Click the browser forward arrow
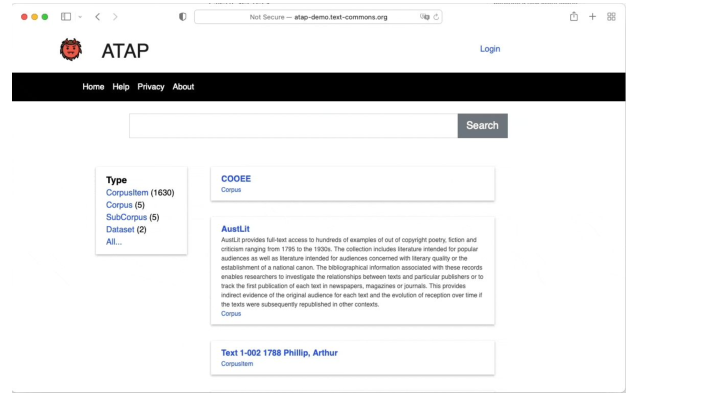The image size is (720, 405). point(115,17)
